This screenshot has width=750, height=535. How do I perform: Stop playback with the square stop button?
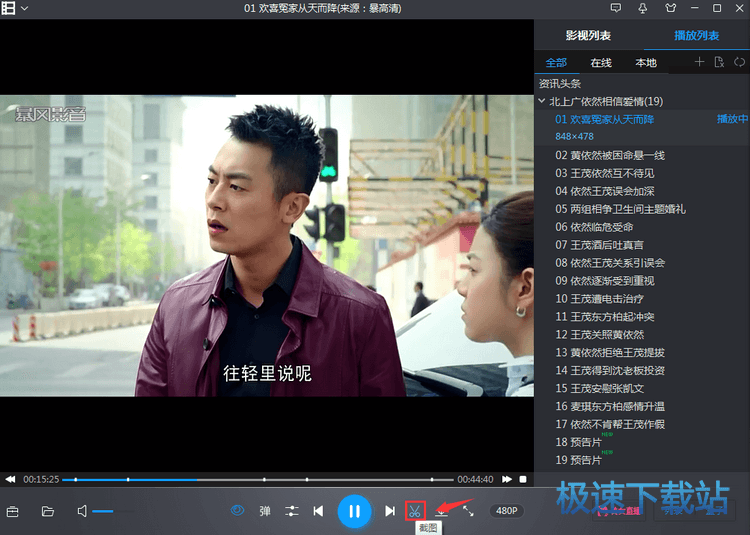coord(523,479)
